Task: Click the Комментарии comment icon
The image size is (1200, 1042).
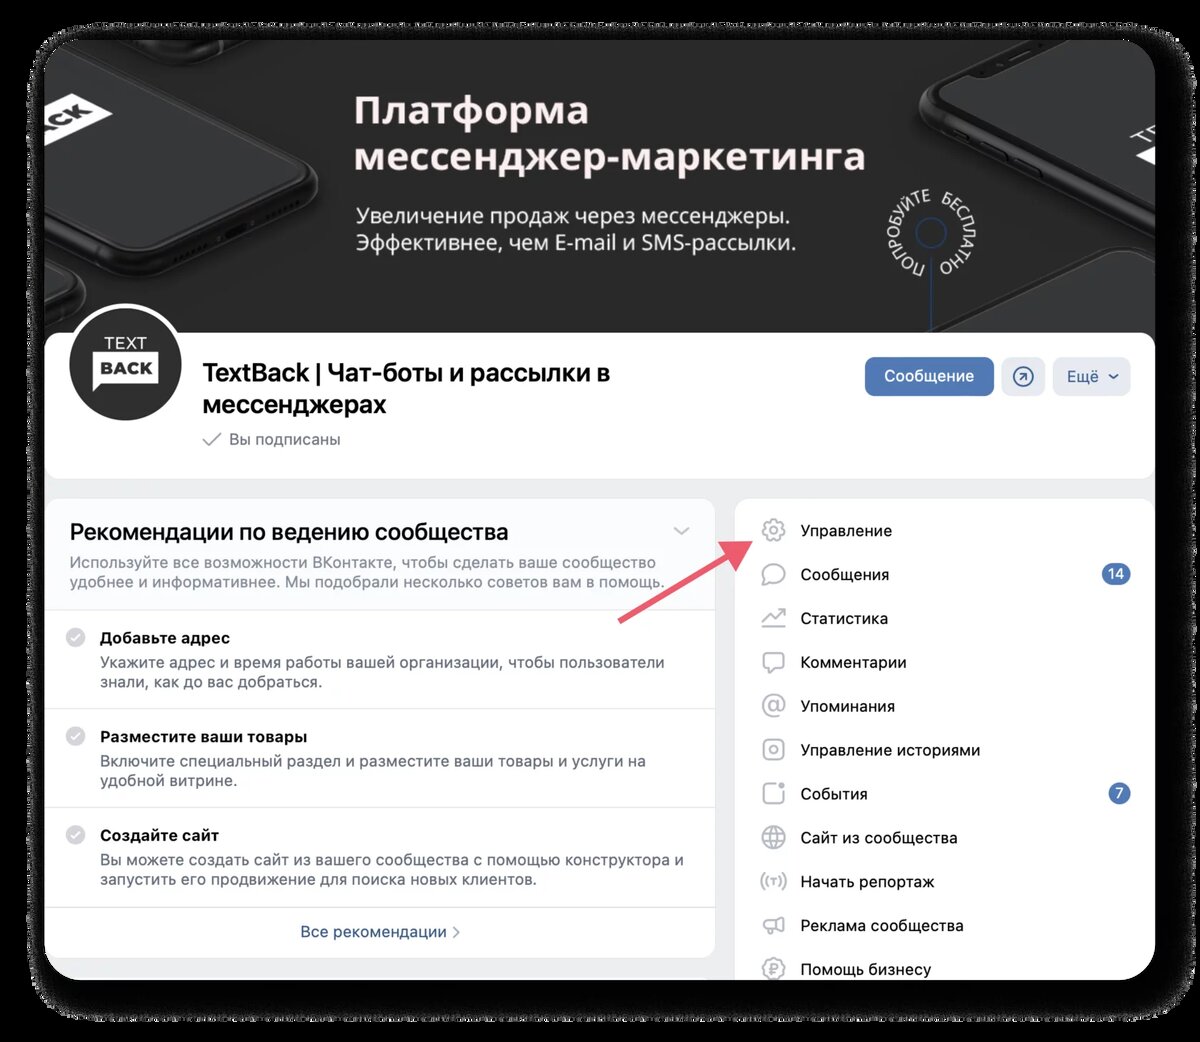Action: coord(773,662)
